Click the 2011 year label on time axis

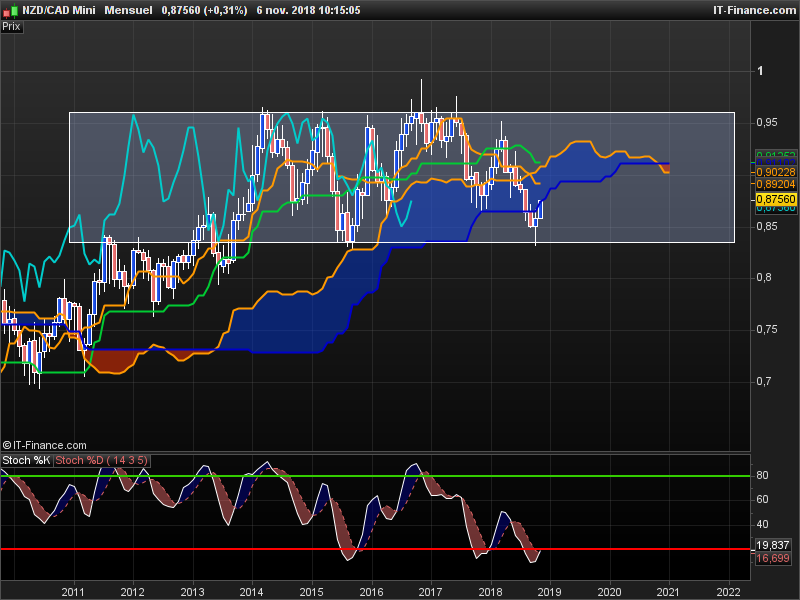(73, 592)
